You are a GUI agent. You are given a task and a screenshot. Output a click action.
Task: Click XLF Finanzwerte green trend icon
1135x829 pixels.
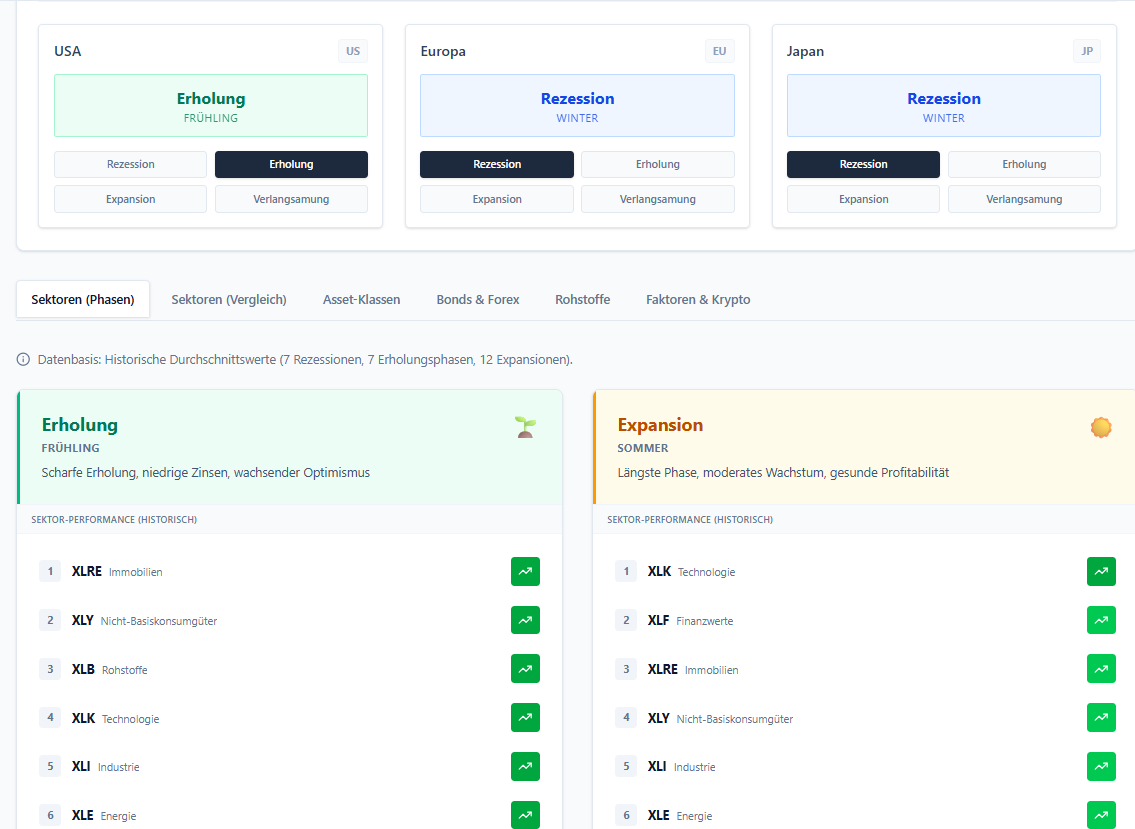[1101, 620]
